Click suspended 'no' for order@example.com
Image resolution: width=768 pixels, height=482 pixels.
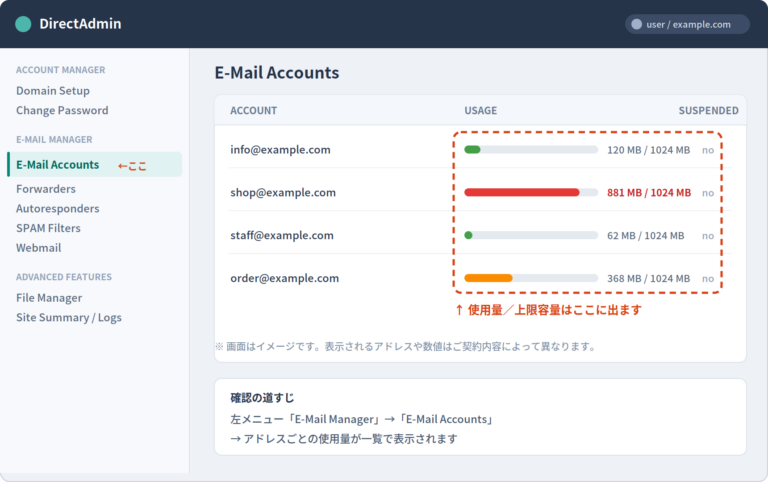pos(708,279)
